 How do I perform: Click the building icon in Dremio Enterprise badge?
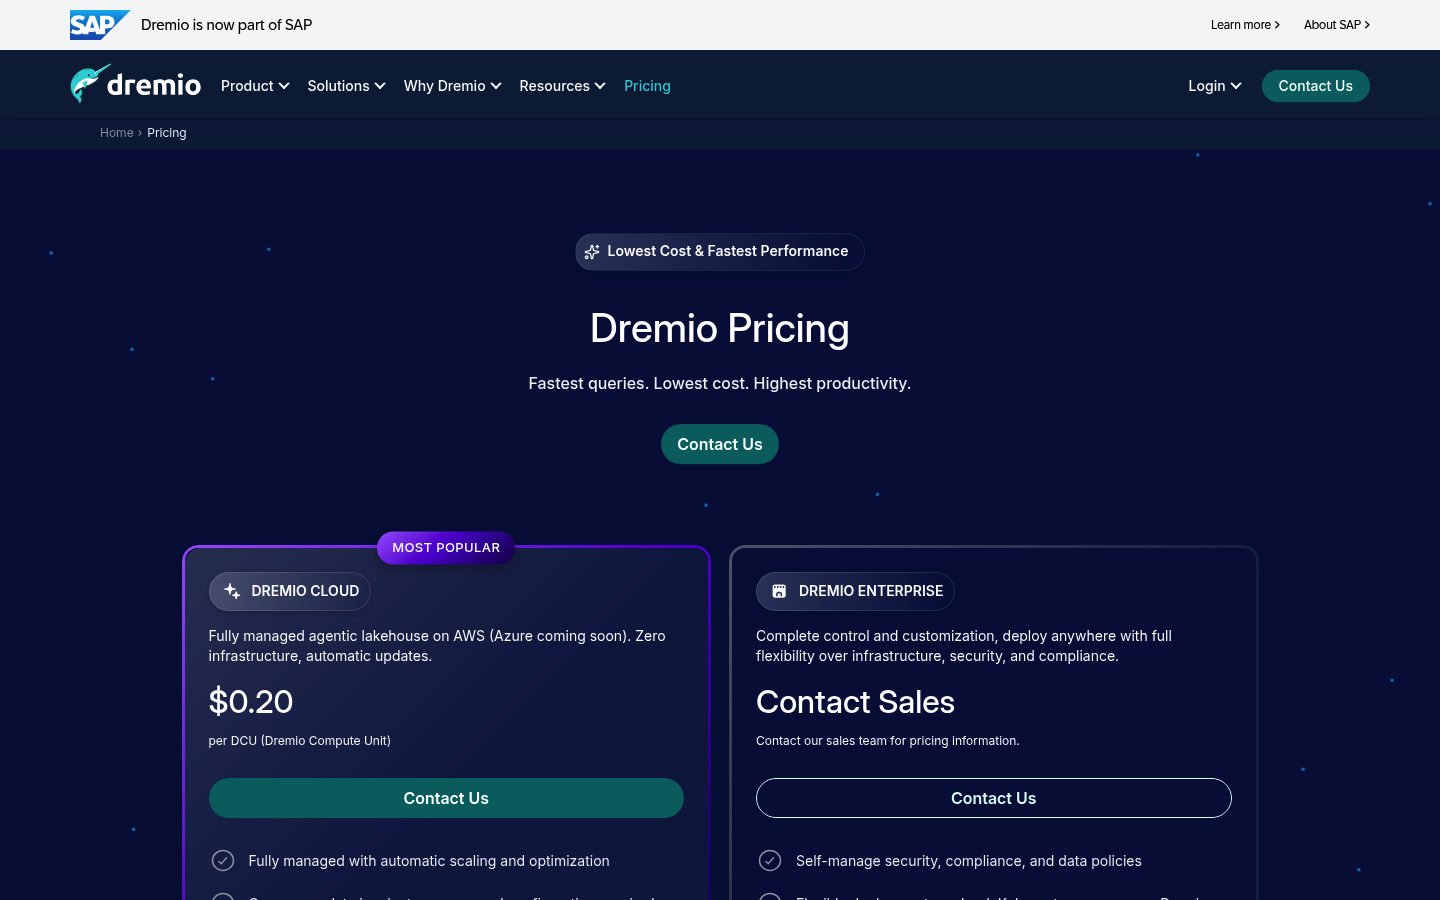click(779, 591)
